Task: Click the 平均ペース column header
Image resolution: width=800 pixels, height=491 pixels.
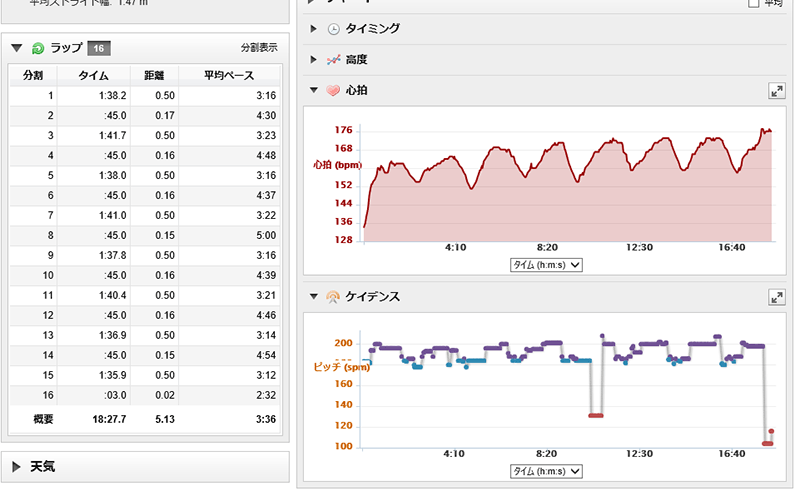Action: click(229, 75)
